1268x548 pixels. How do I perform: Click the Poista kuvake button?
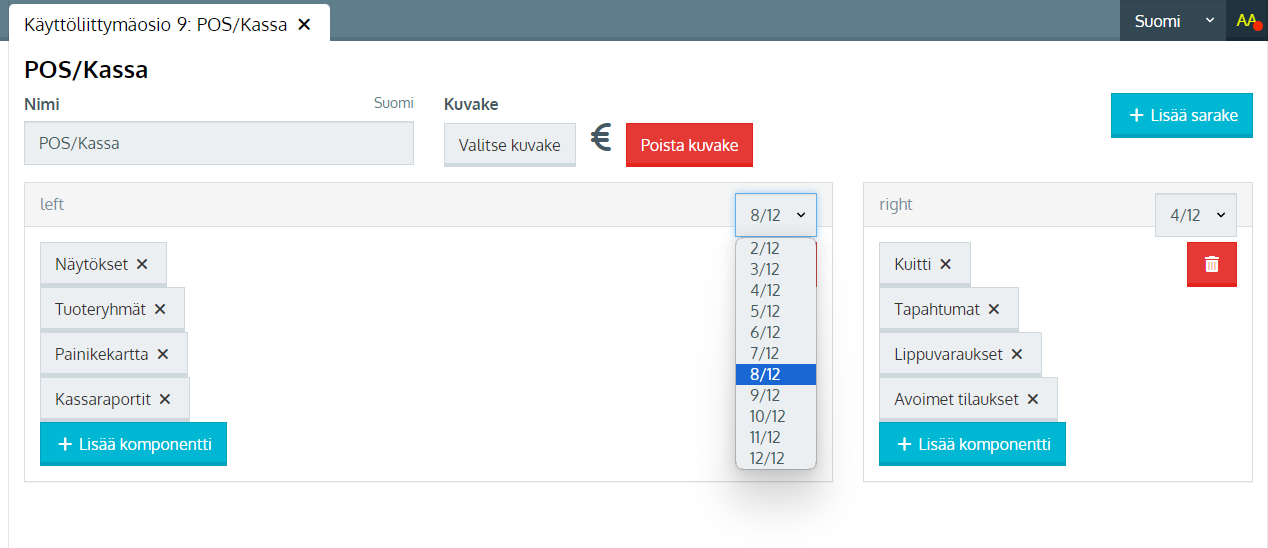point(689,145)
